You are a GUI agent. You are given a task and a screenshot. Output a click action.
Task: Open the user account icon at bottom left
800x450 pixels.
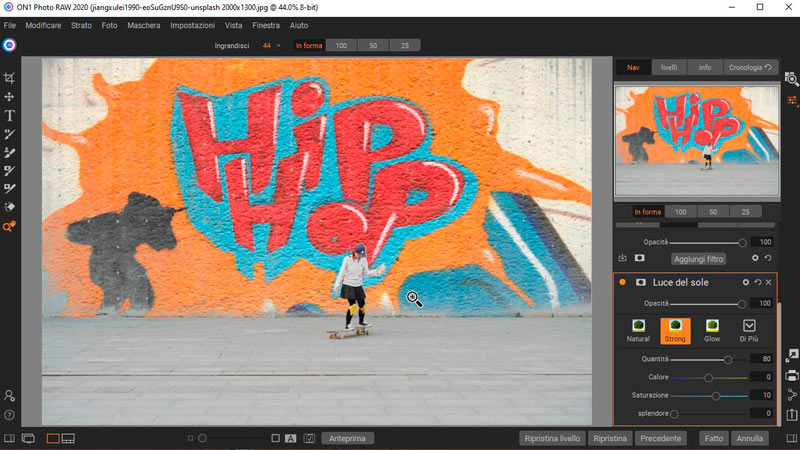9,396
